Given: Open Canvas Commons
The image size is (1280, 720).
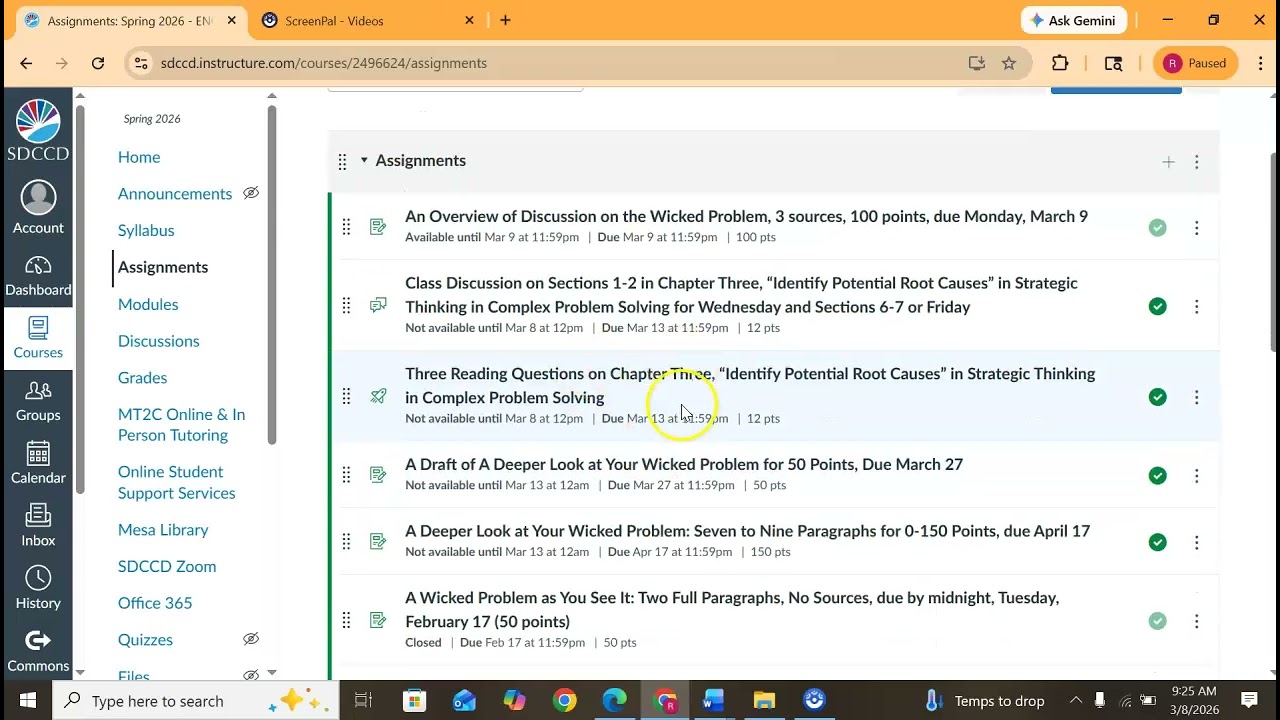Looking at the screenshot, I should (38, 651).
